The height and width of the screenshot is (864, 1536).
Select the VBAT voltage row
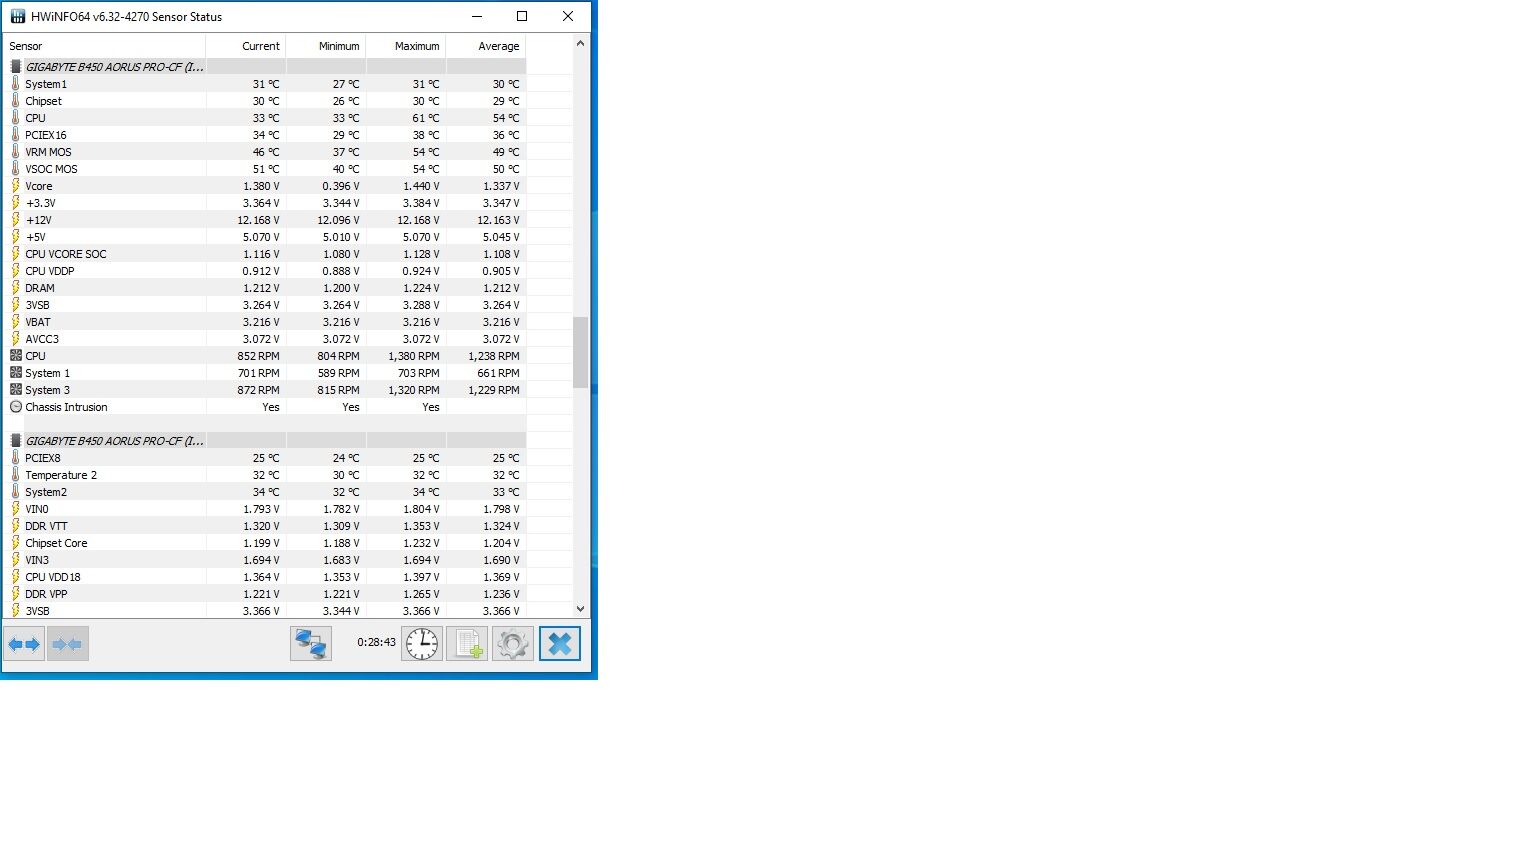(265, 322)
